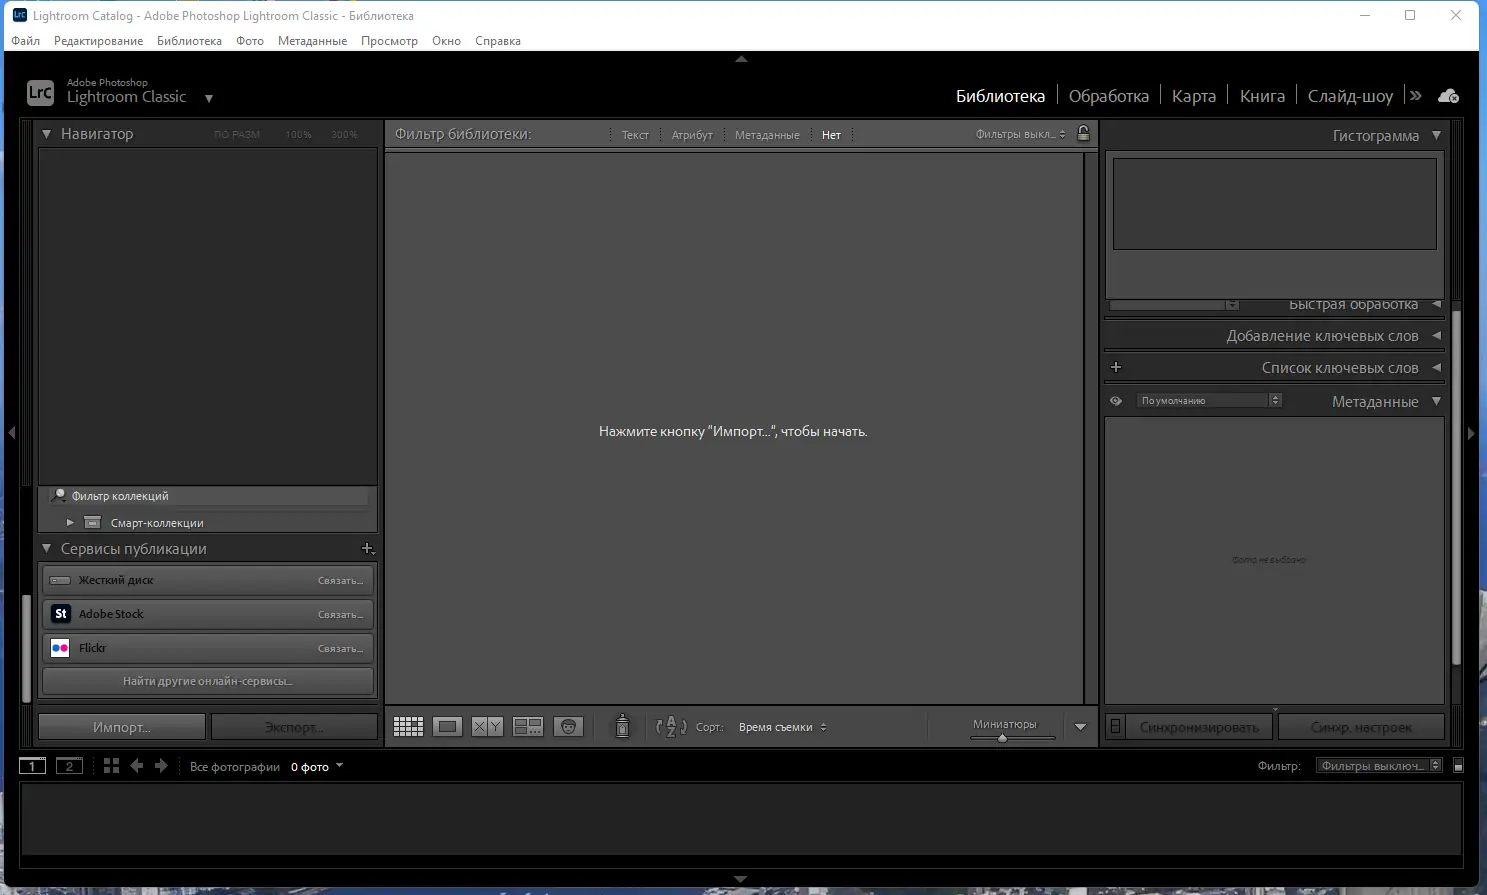Expand the Список ключевых слов panel
The width and height of the screenshot is (1487, 895).
(x=1436, y=367)
